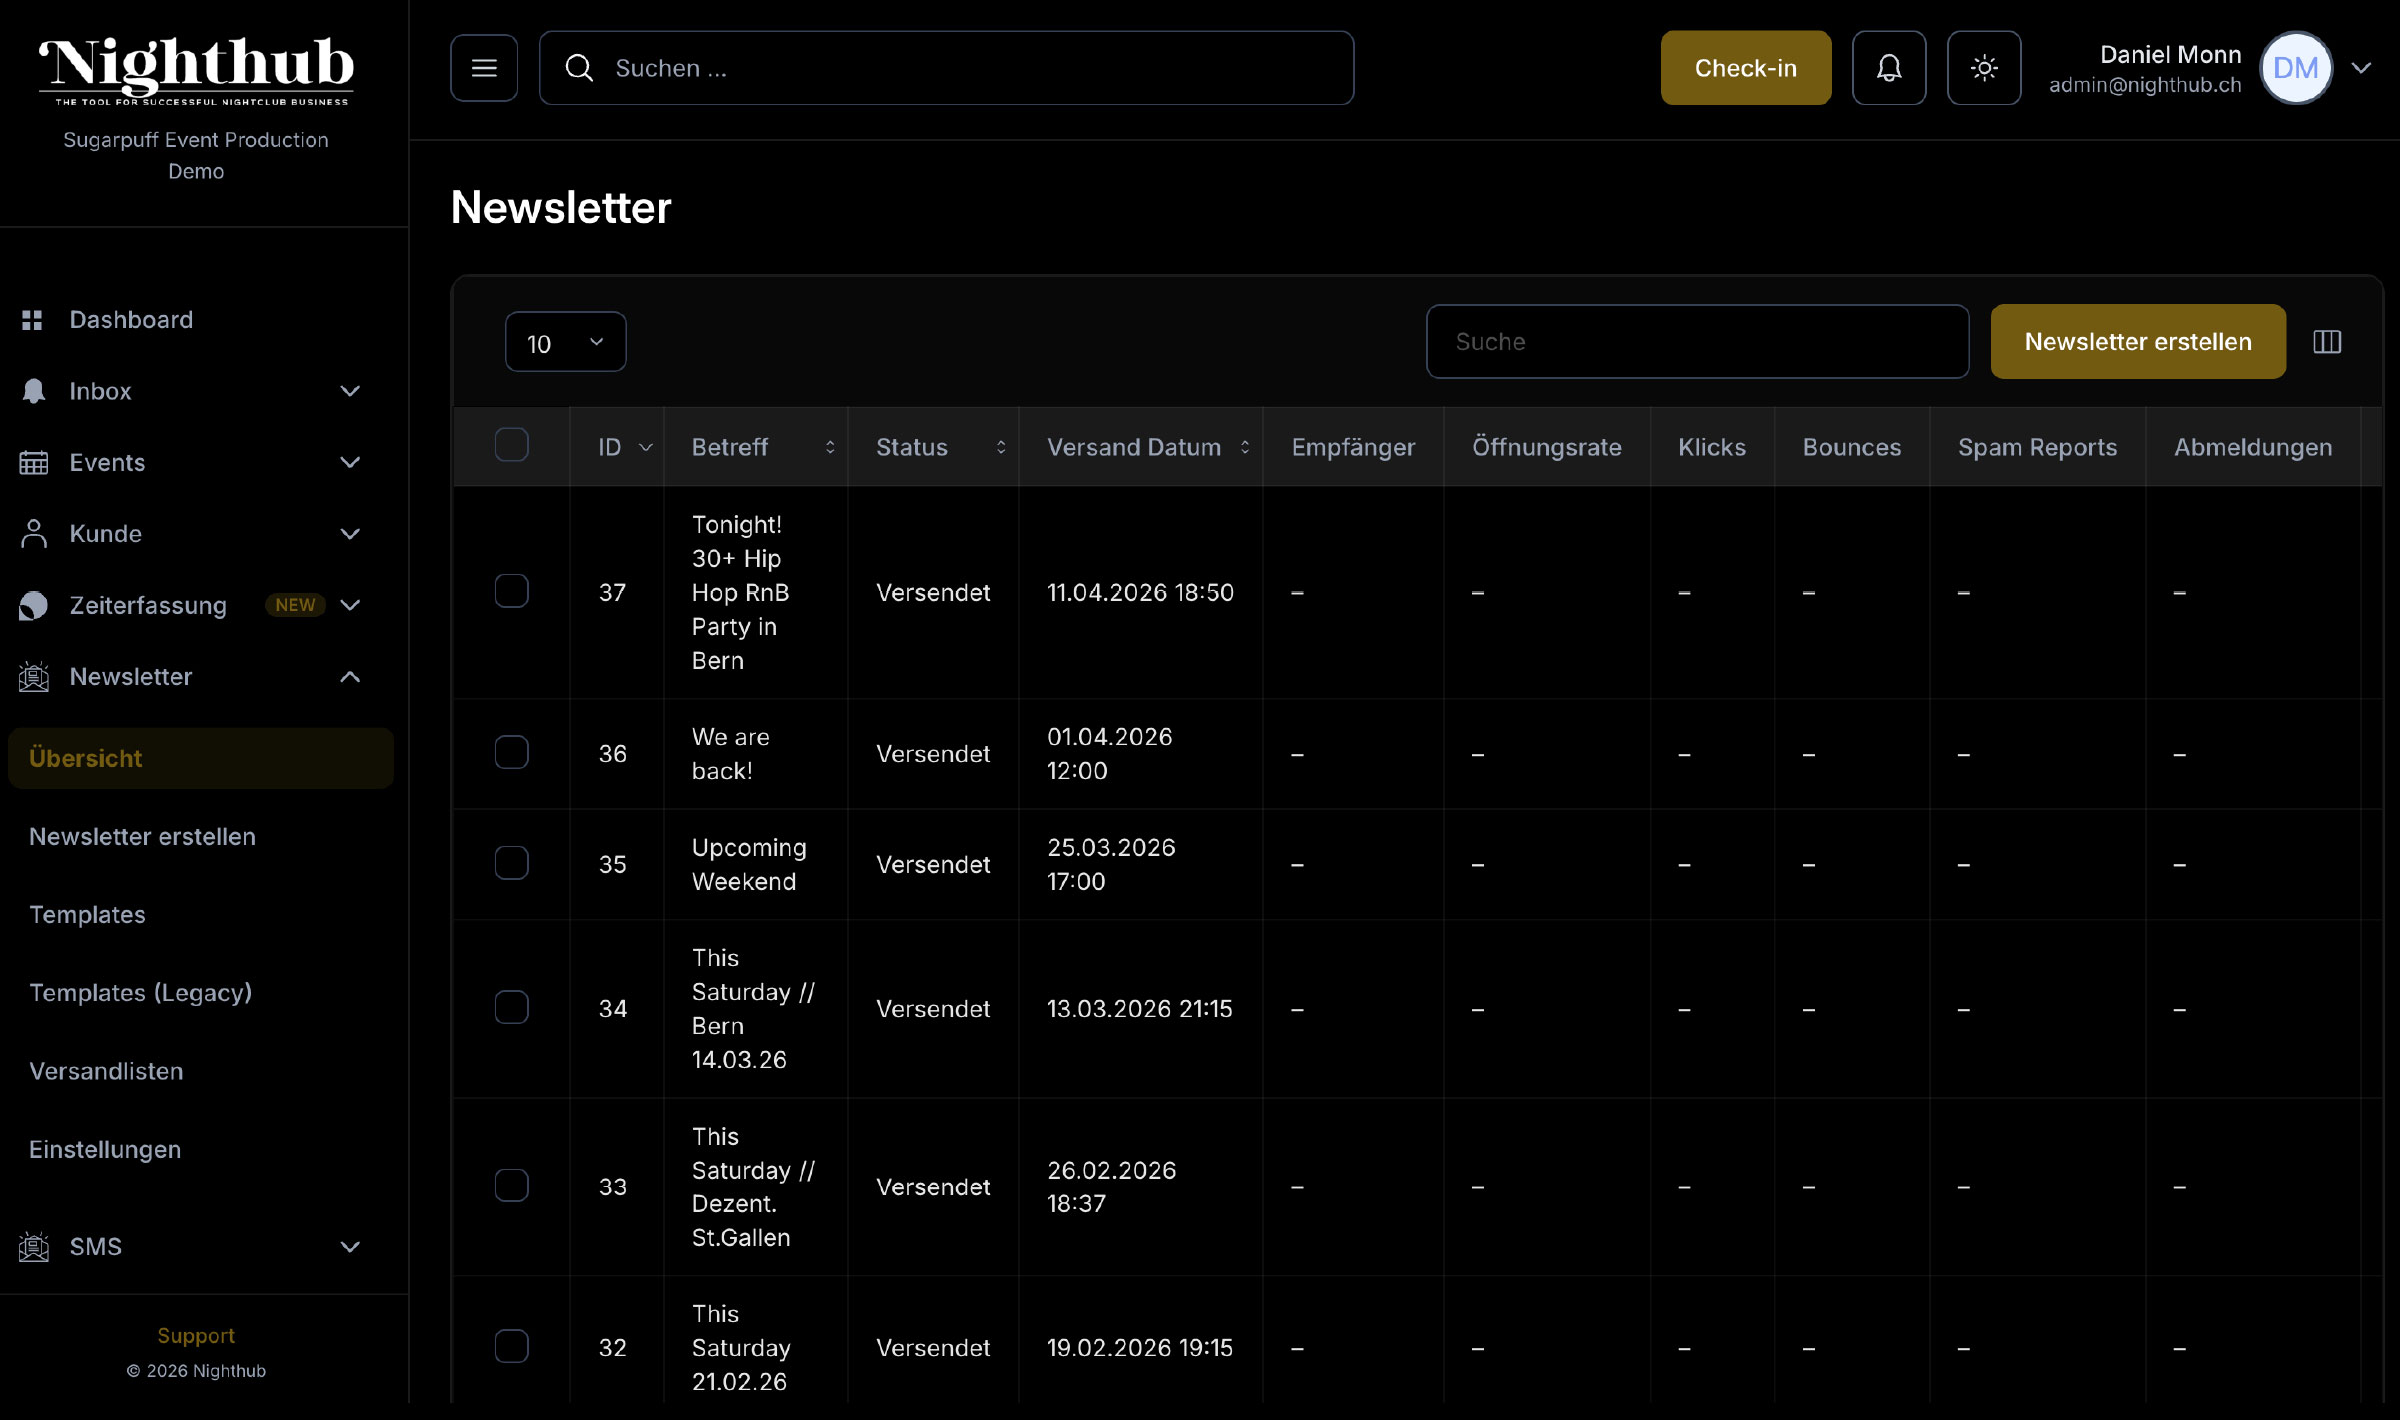Focus the table Suche field
Image resolution: width=2400 pixels, height=1420 pixels.
(x=1697, y=342)
